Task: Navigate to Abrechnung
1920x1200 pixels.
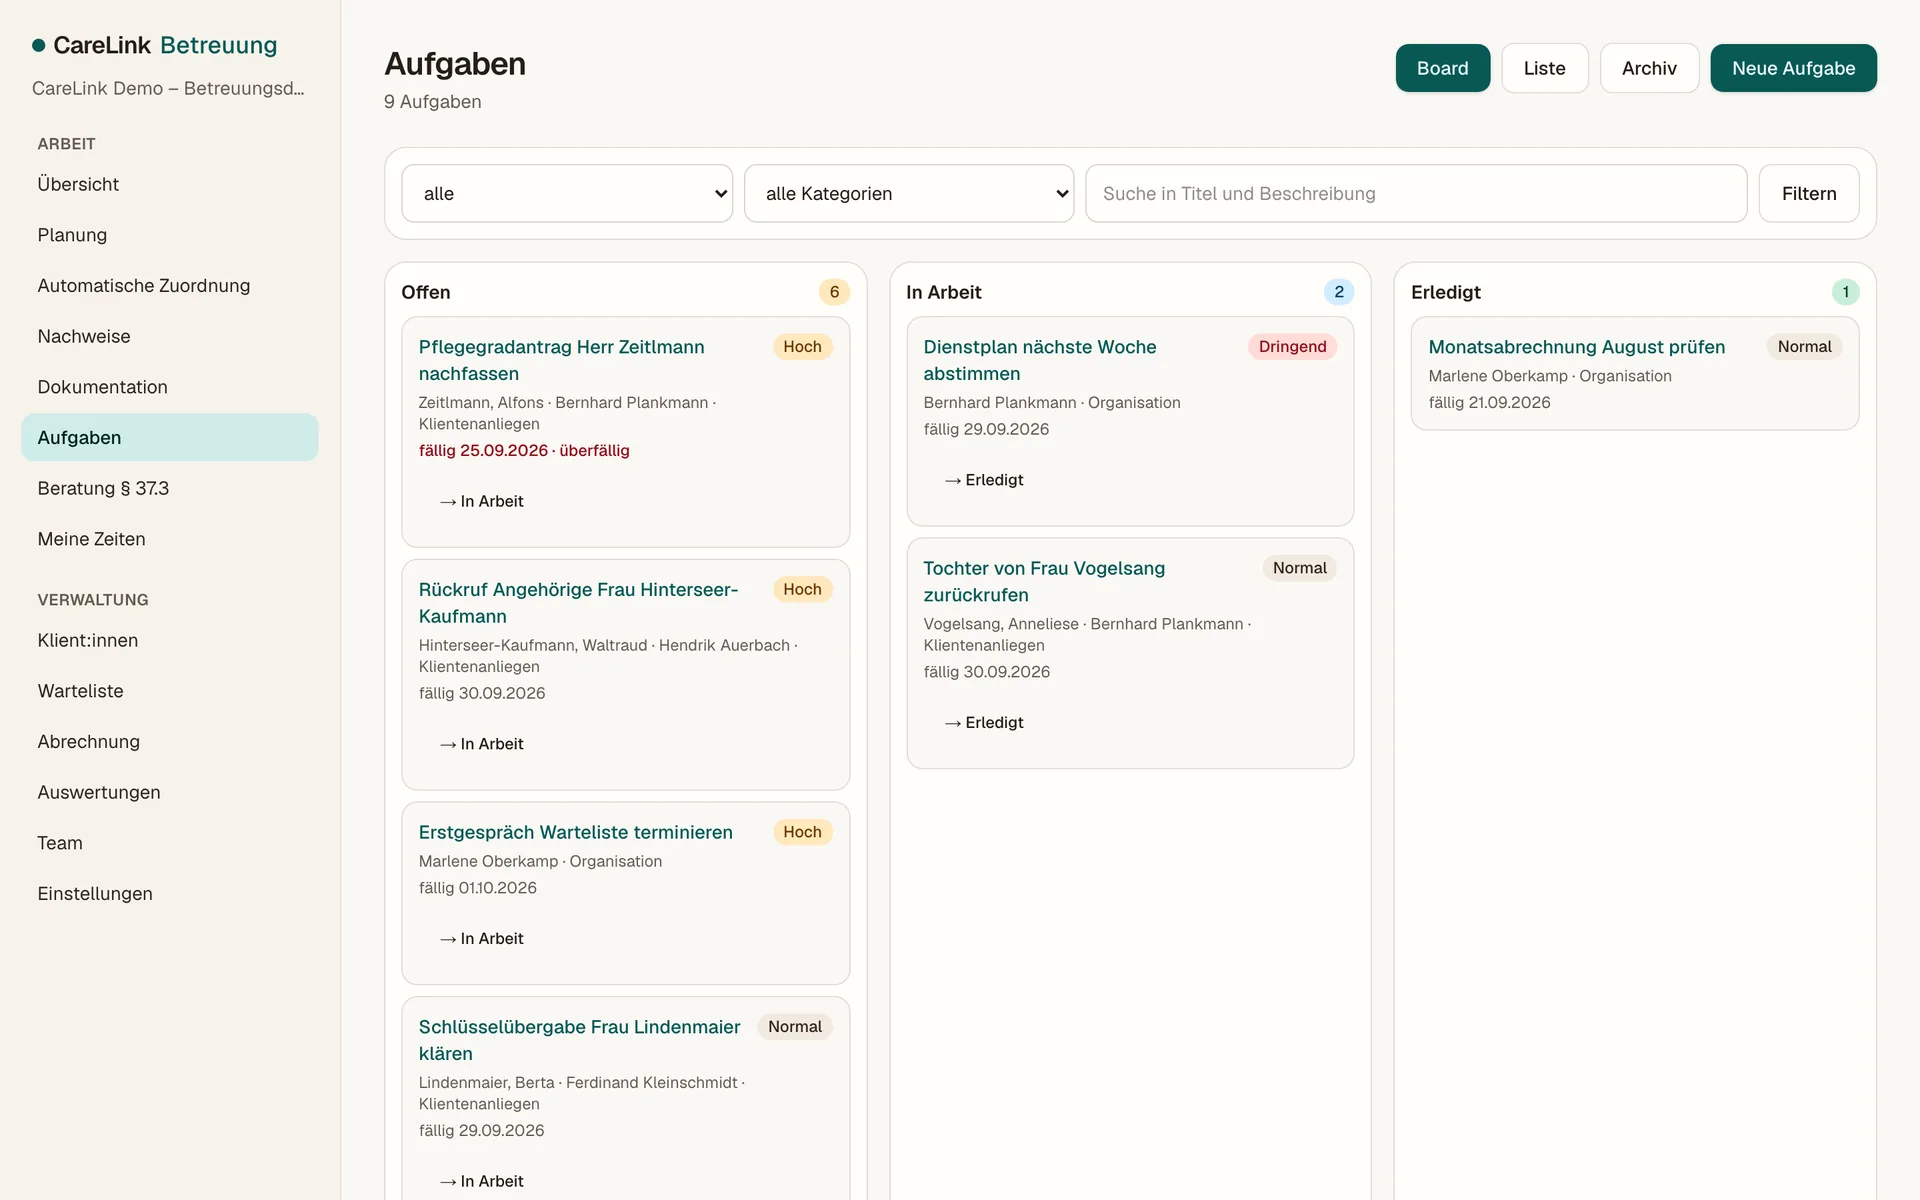Action: [x=170, y=742]
